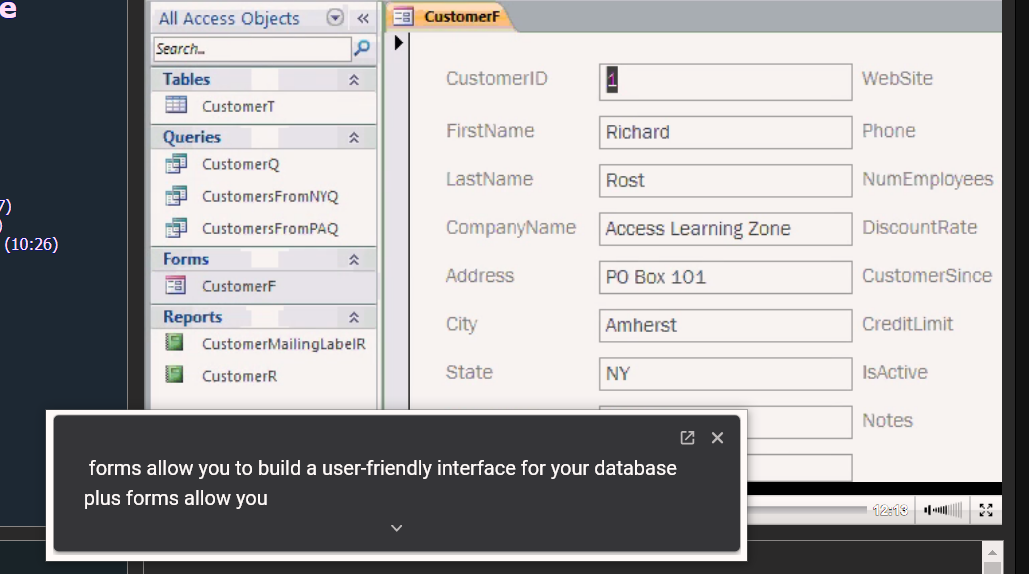Image resolution: width=1029 pixels, height=579 pixels.
Task: Close the caption popup
Action: (717, 437)
